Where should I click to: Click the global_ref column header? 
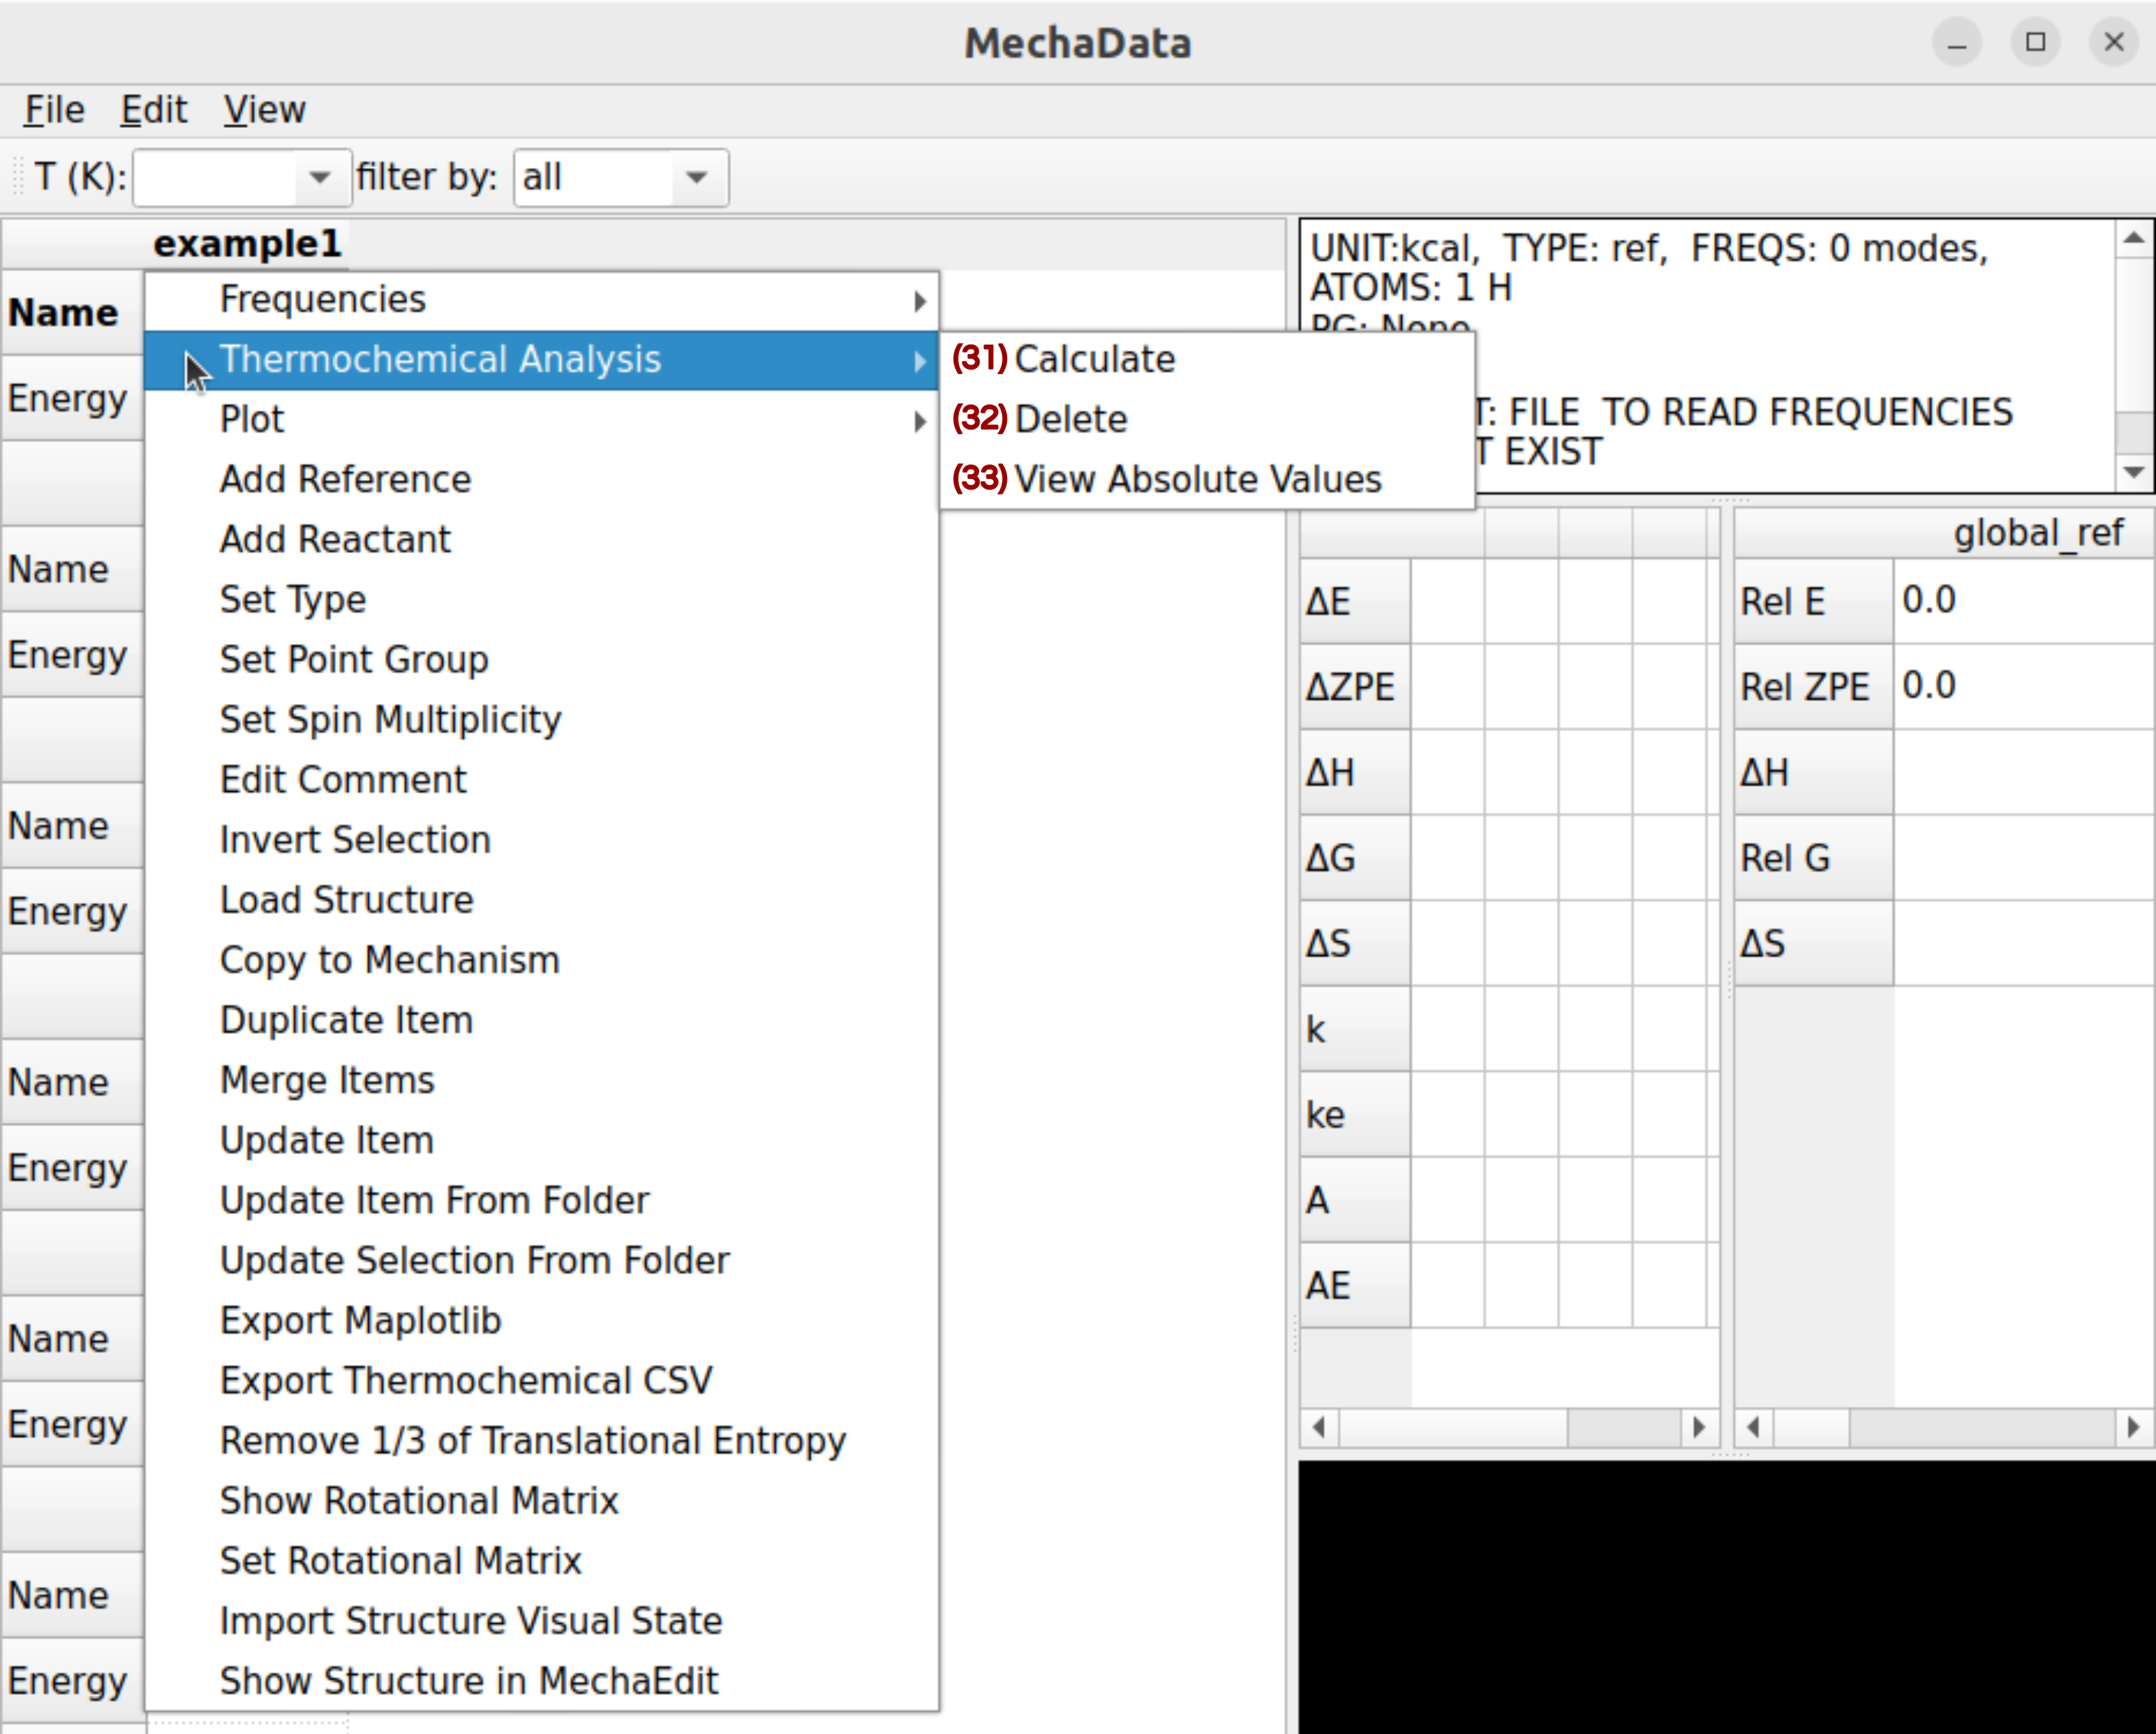[x=2024, y=533]
